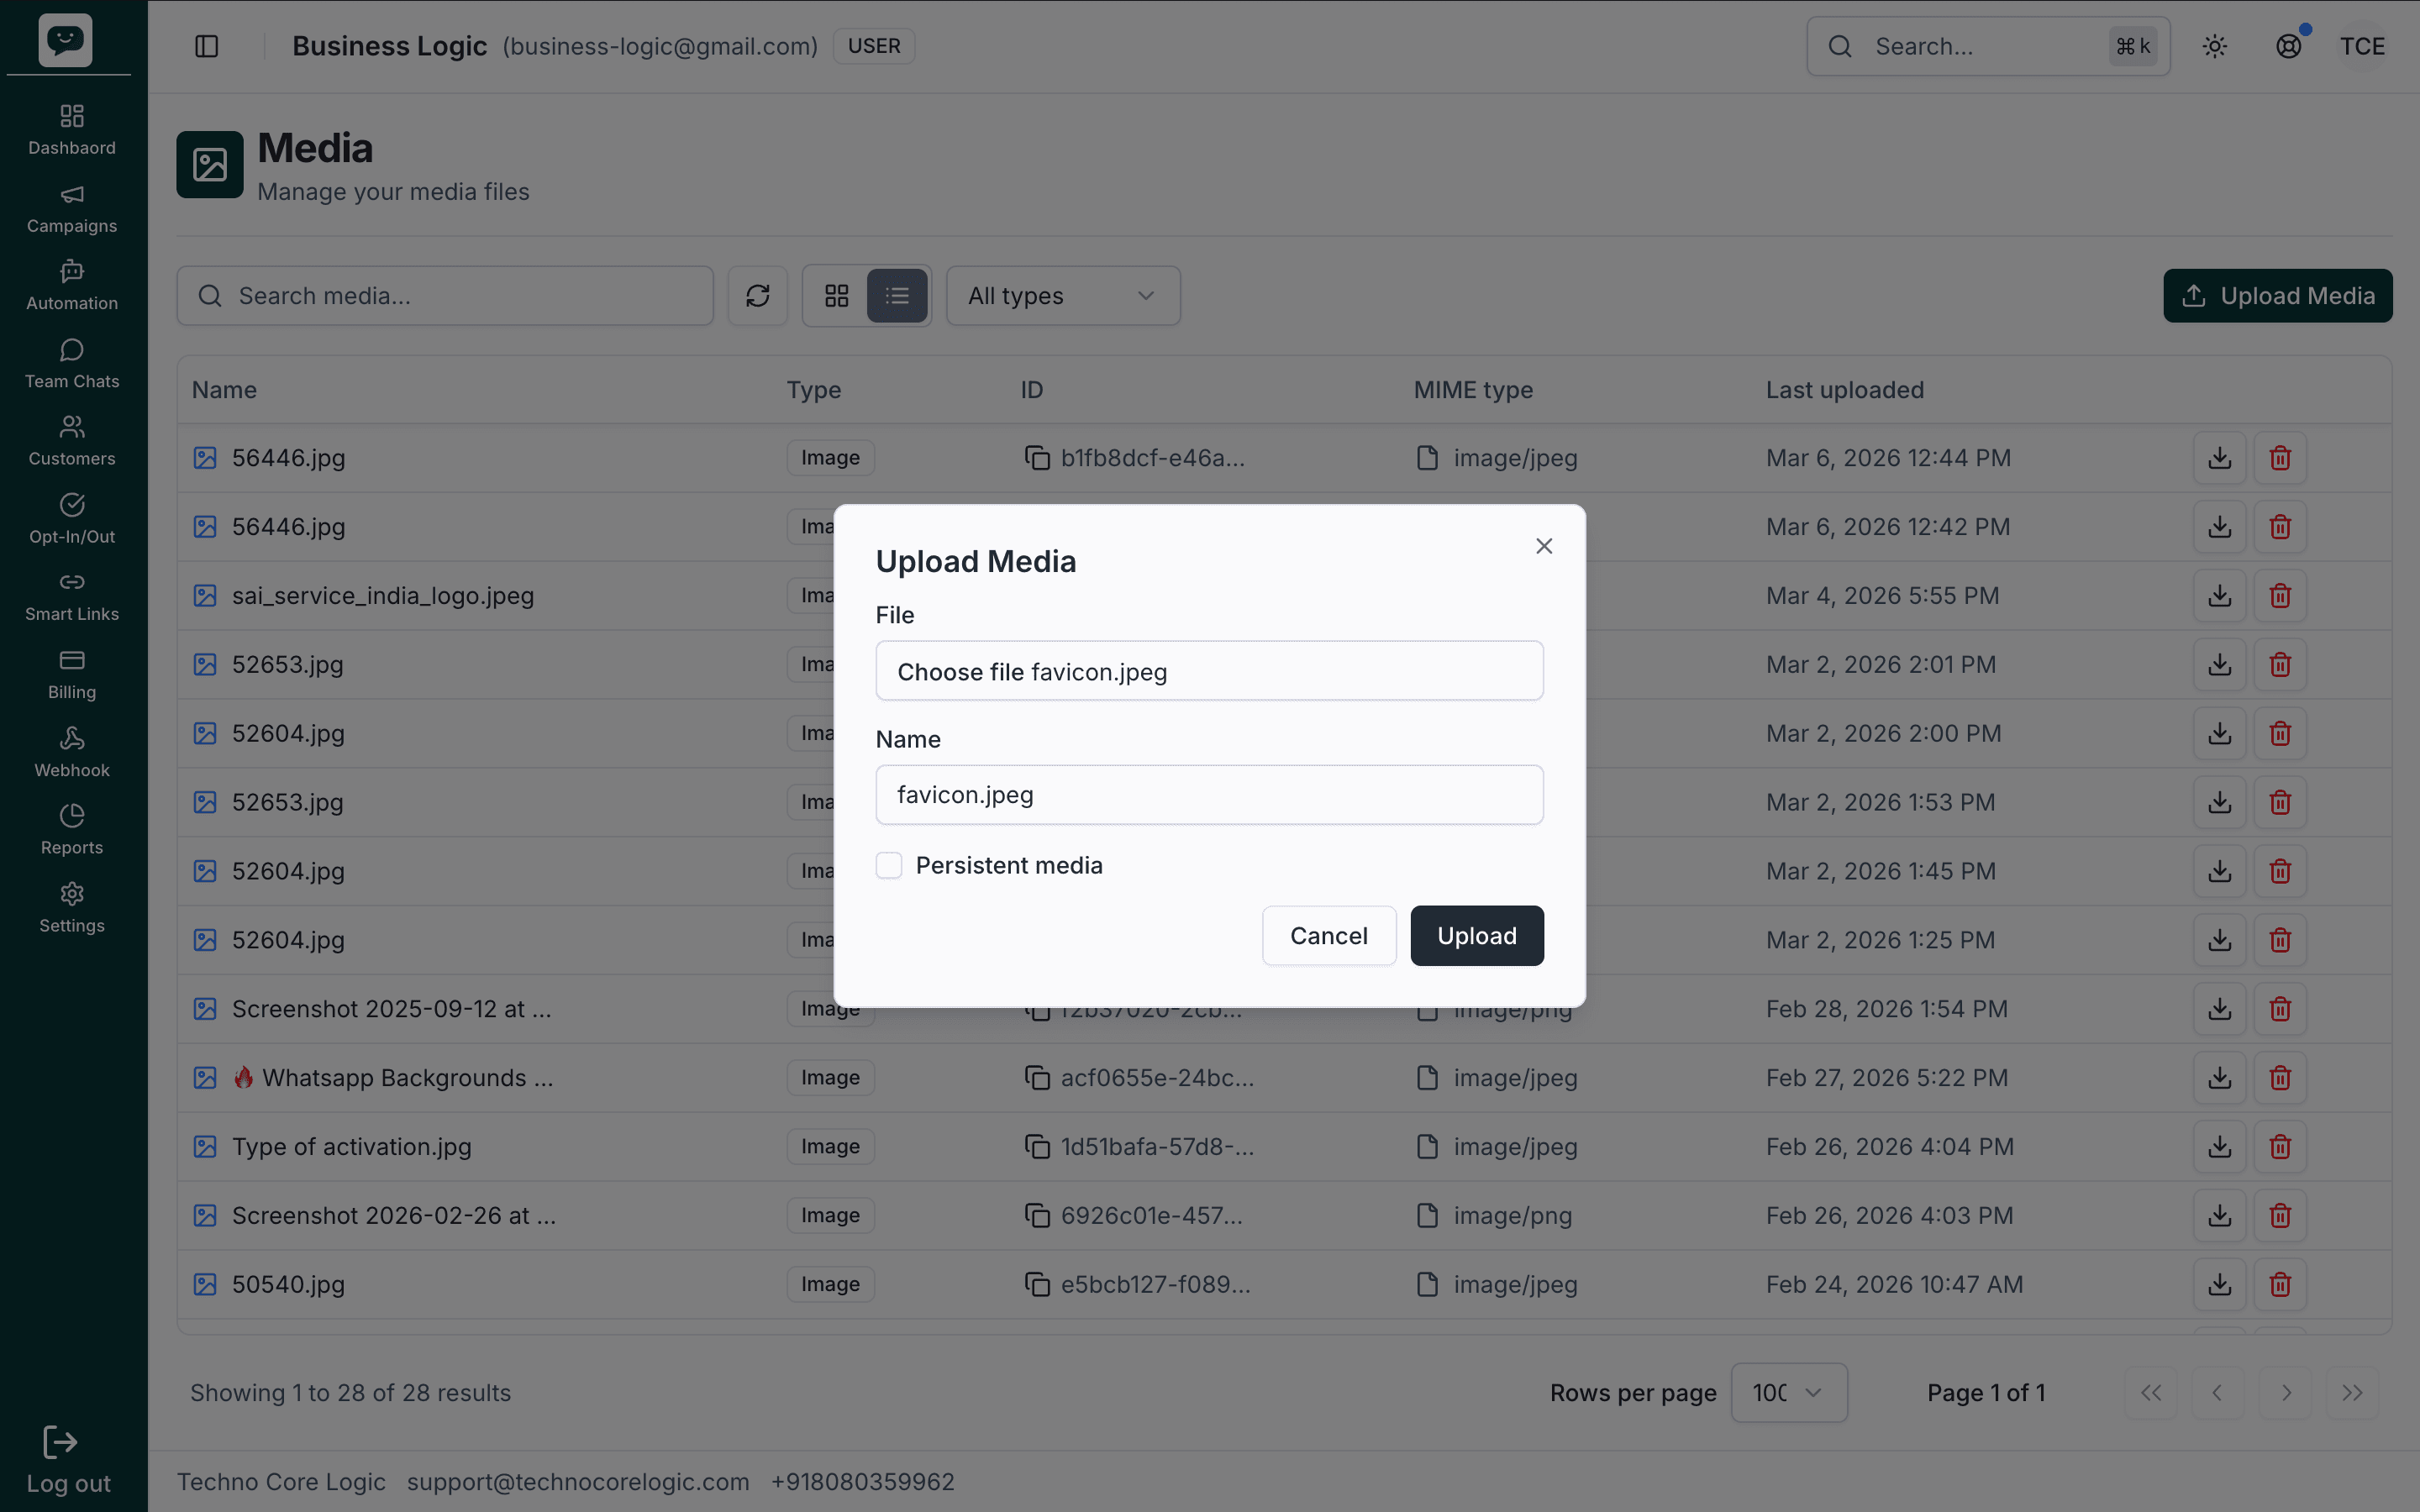Screen dimensions: 2420x1512
Task: Go to Campaigns section
Action: point(72,209)
